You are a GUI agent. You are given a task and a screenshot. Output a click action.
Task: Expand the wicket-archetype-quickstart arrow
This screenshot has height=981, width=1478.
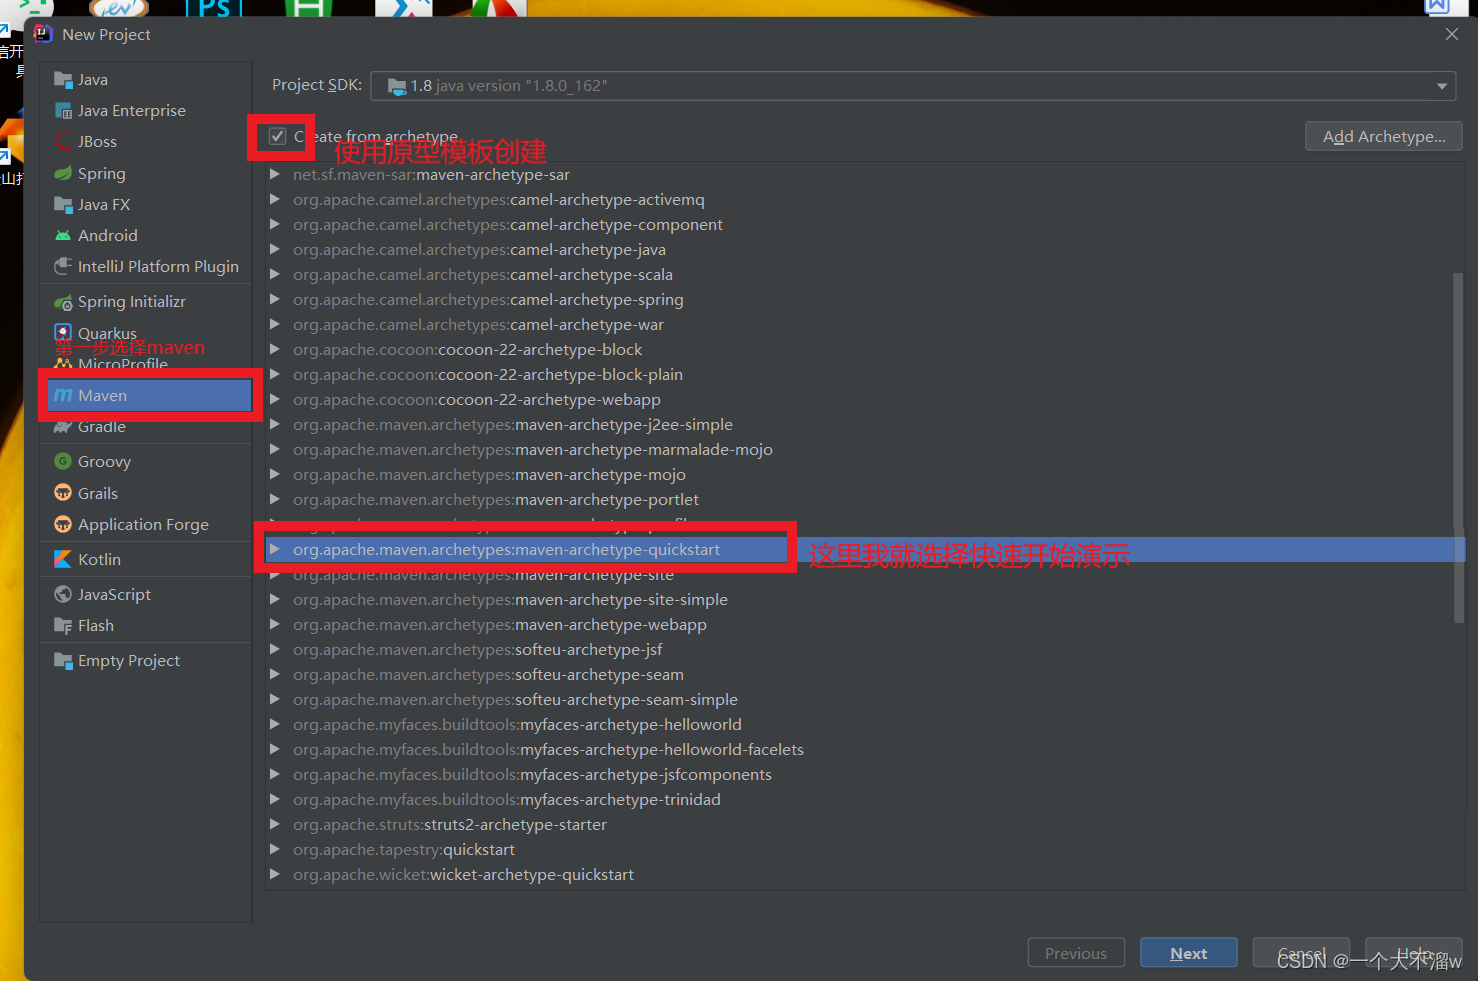pos(275,874)
